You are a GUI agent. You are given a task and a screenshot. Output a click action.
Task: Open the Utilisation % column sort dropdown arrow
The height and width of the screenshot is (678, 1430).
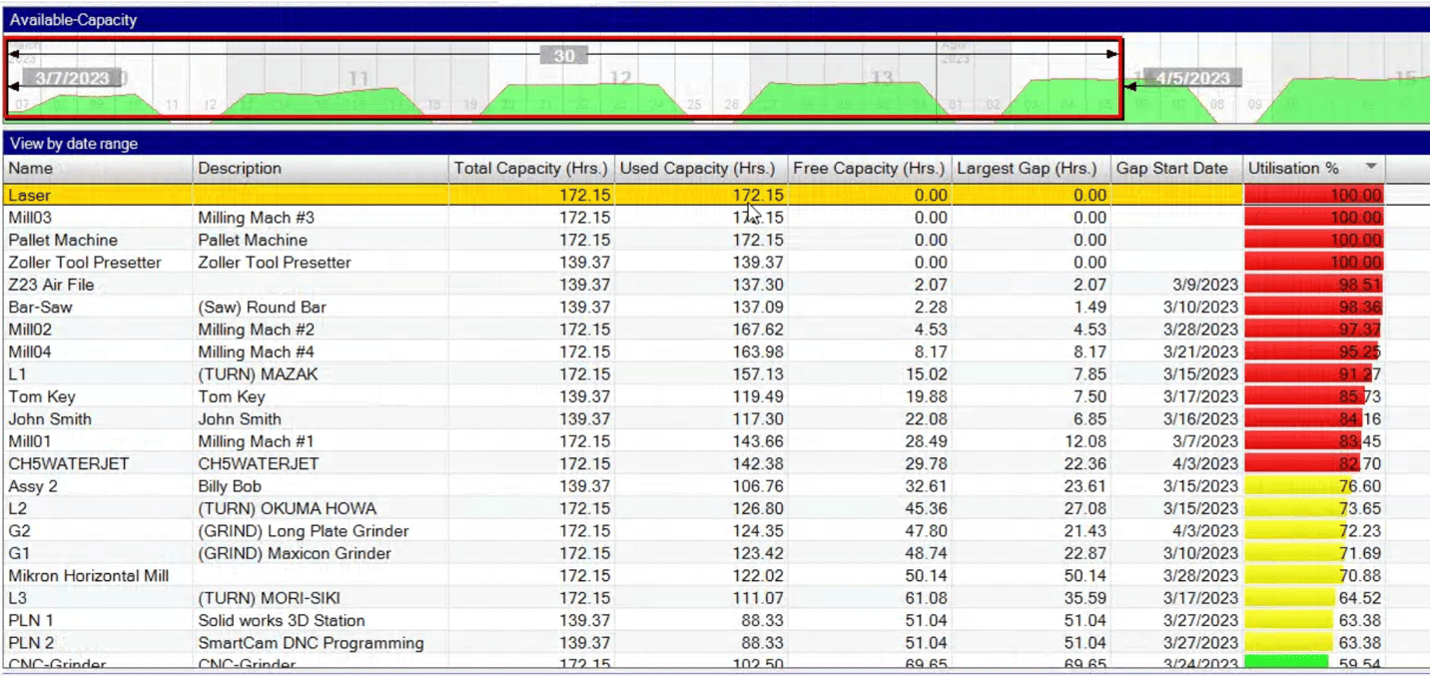coord(1371,168)
